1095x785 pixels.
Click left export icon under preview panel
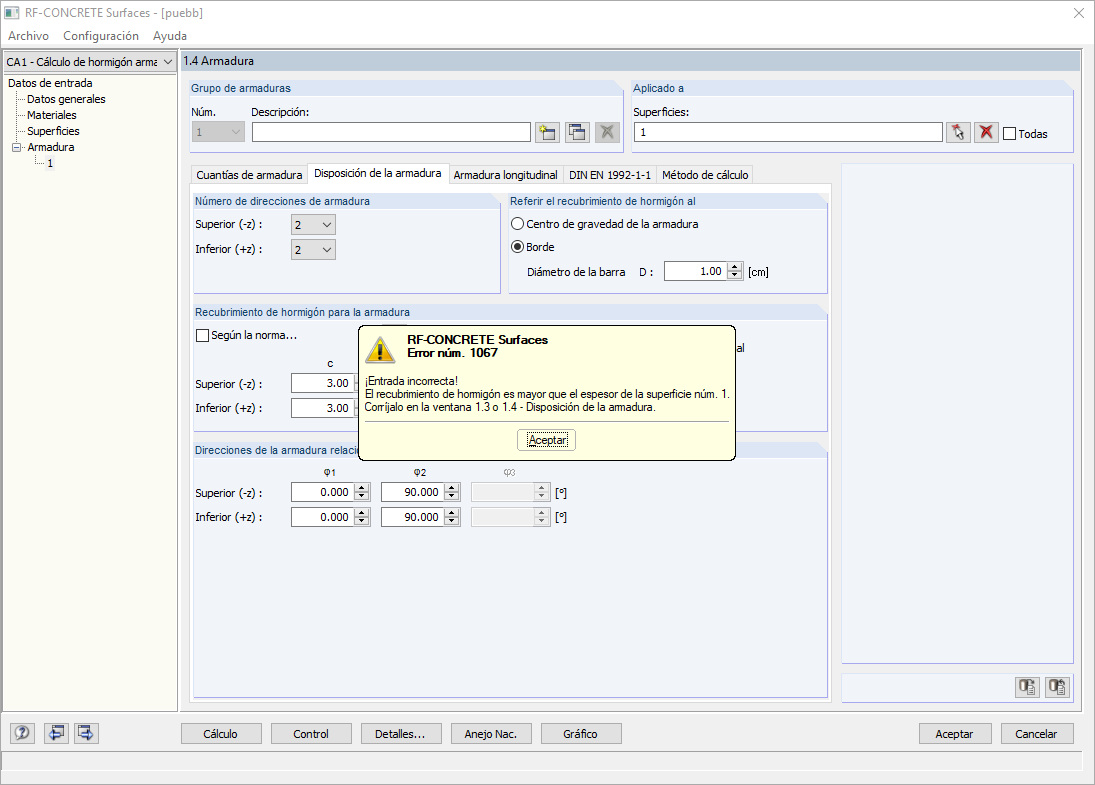pos(1027,687)
